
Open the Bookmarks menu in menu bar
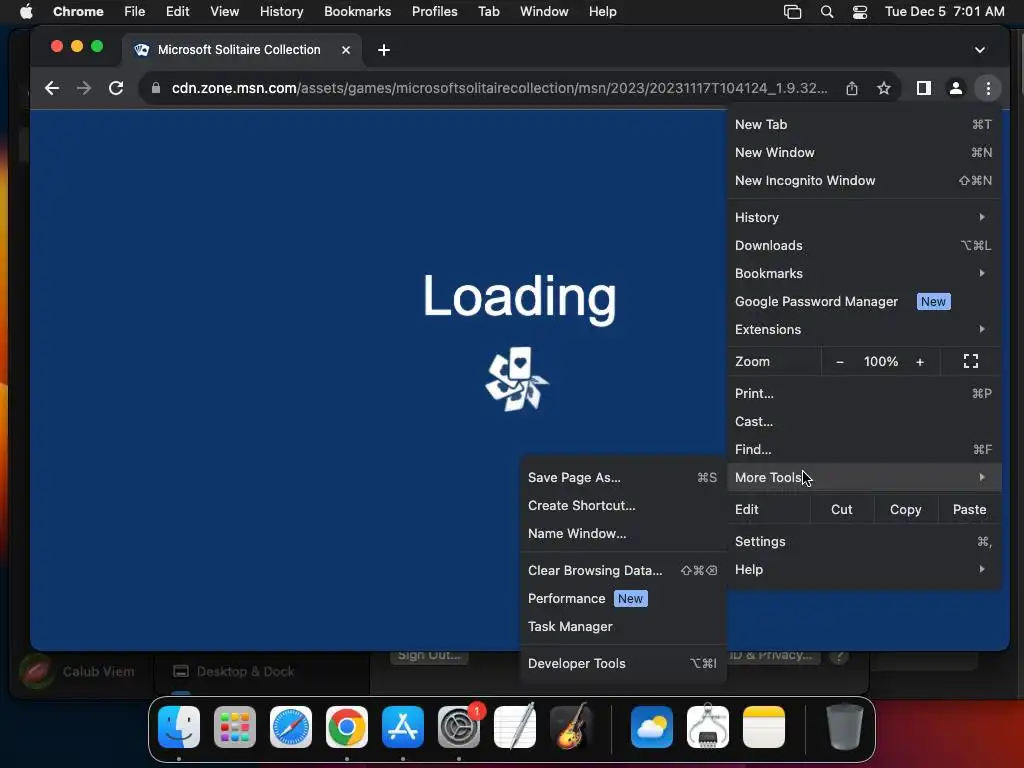(x=357, y=12)
